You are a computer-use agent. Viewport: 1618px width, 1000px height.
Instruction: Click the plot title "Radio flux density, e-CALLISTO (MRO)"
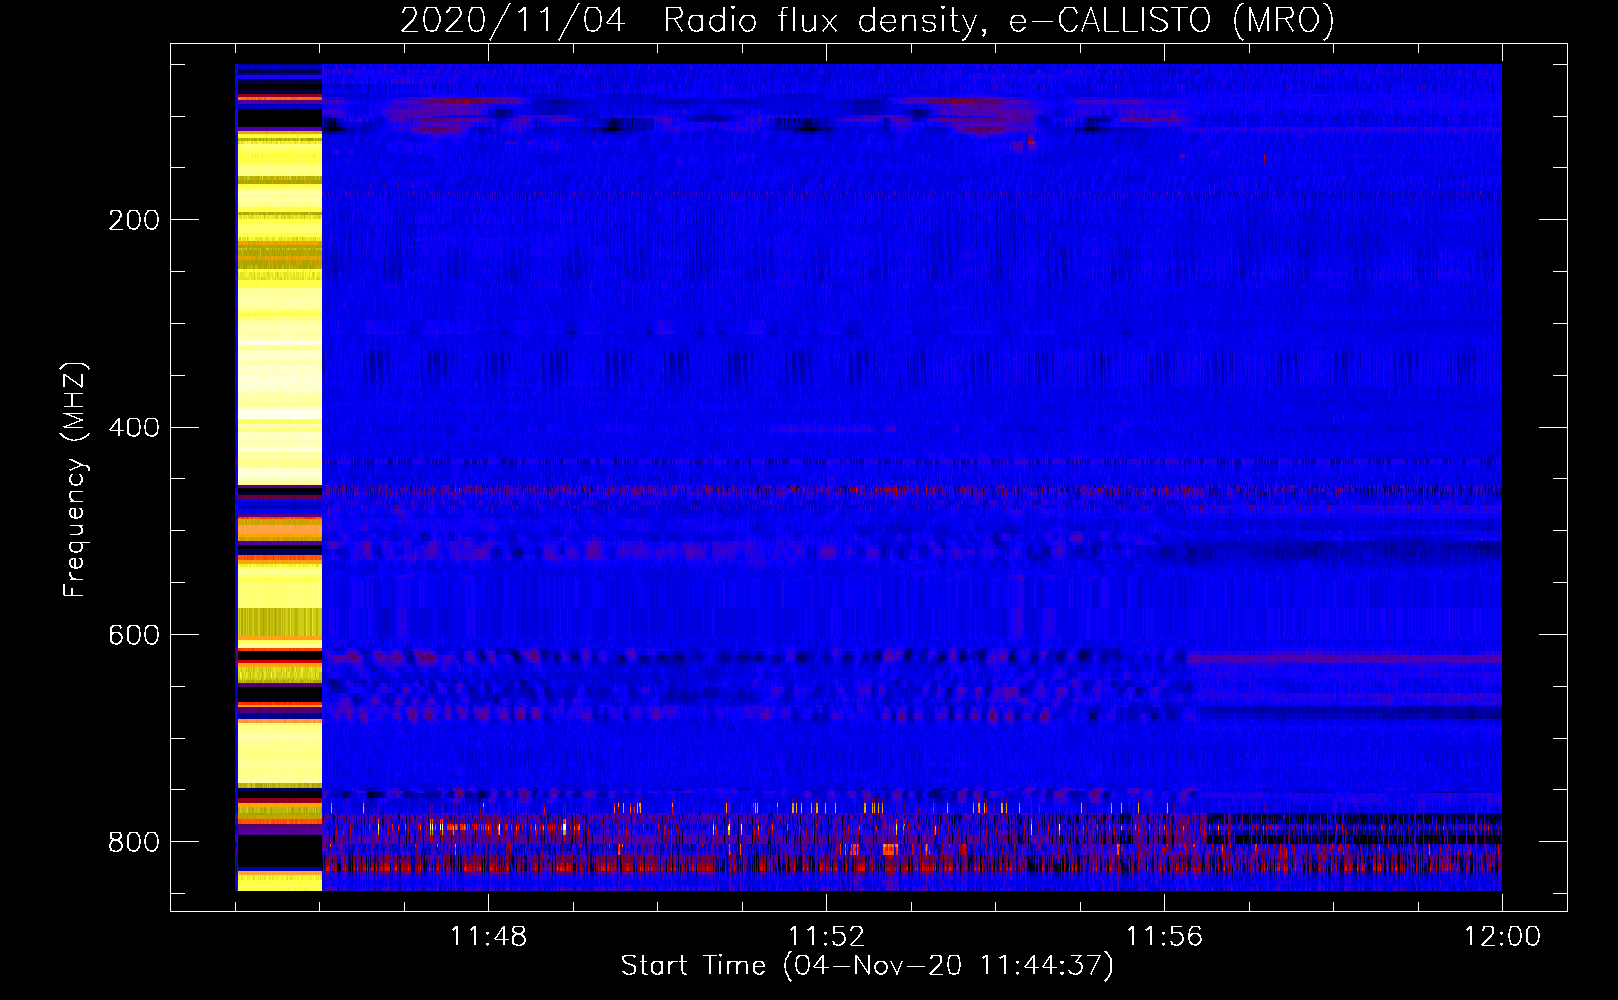click(x=999, y=20)
